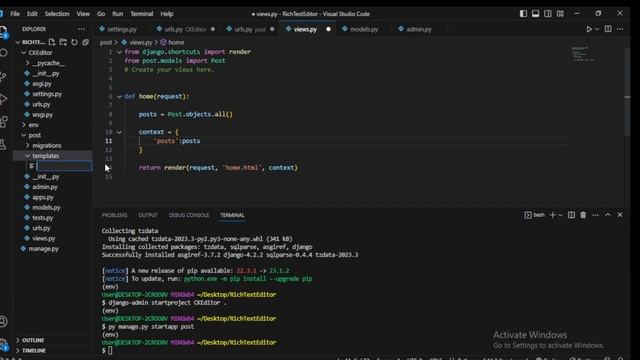Create a new folder in Explorer
The image size is (640, 360).
click(x=63, y=42)
